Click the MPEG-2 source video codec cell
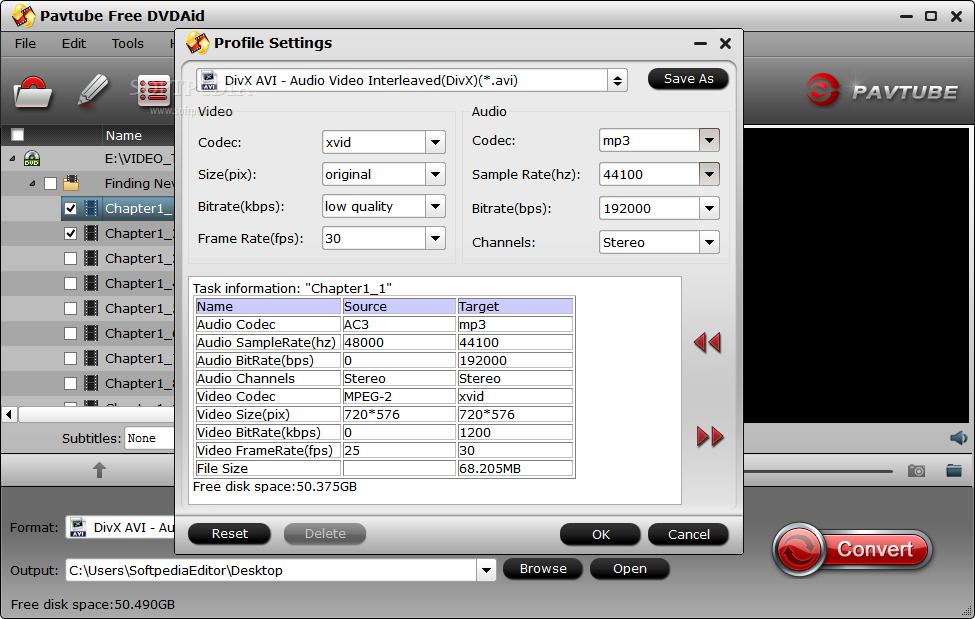Image resolution: width=975 pixels, height=619 pixels. click(x=399, y=396)
